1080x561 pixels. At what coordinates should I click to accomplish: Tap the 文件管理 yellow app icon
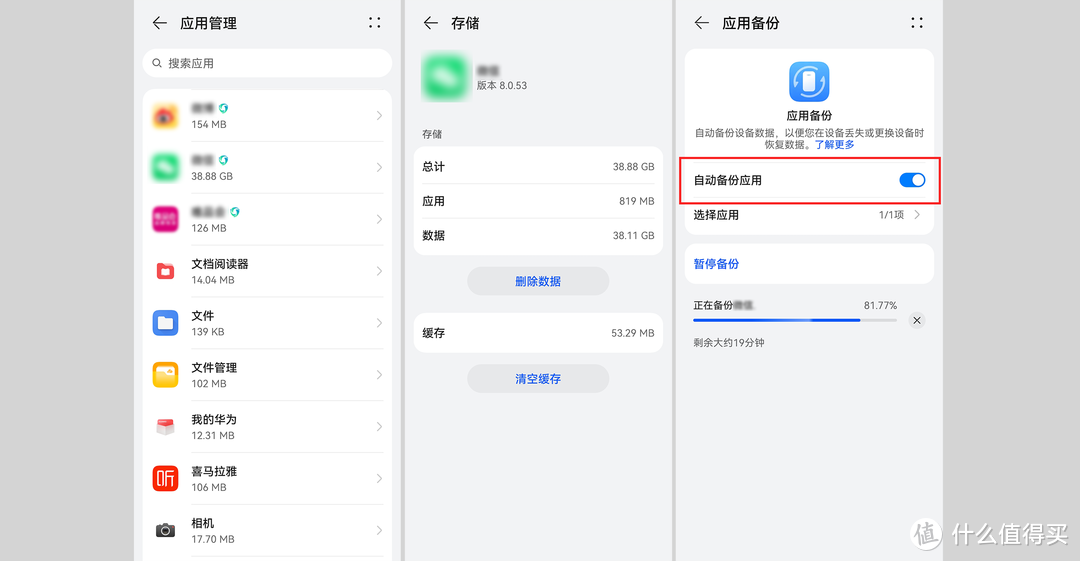click(166, 375)
